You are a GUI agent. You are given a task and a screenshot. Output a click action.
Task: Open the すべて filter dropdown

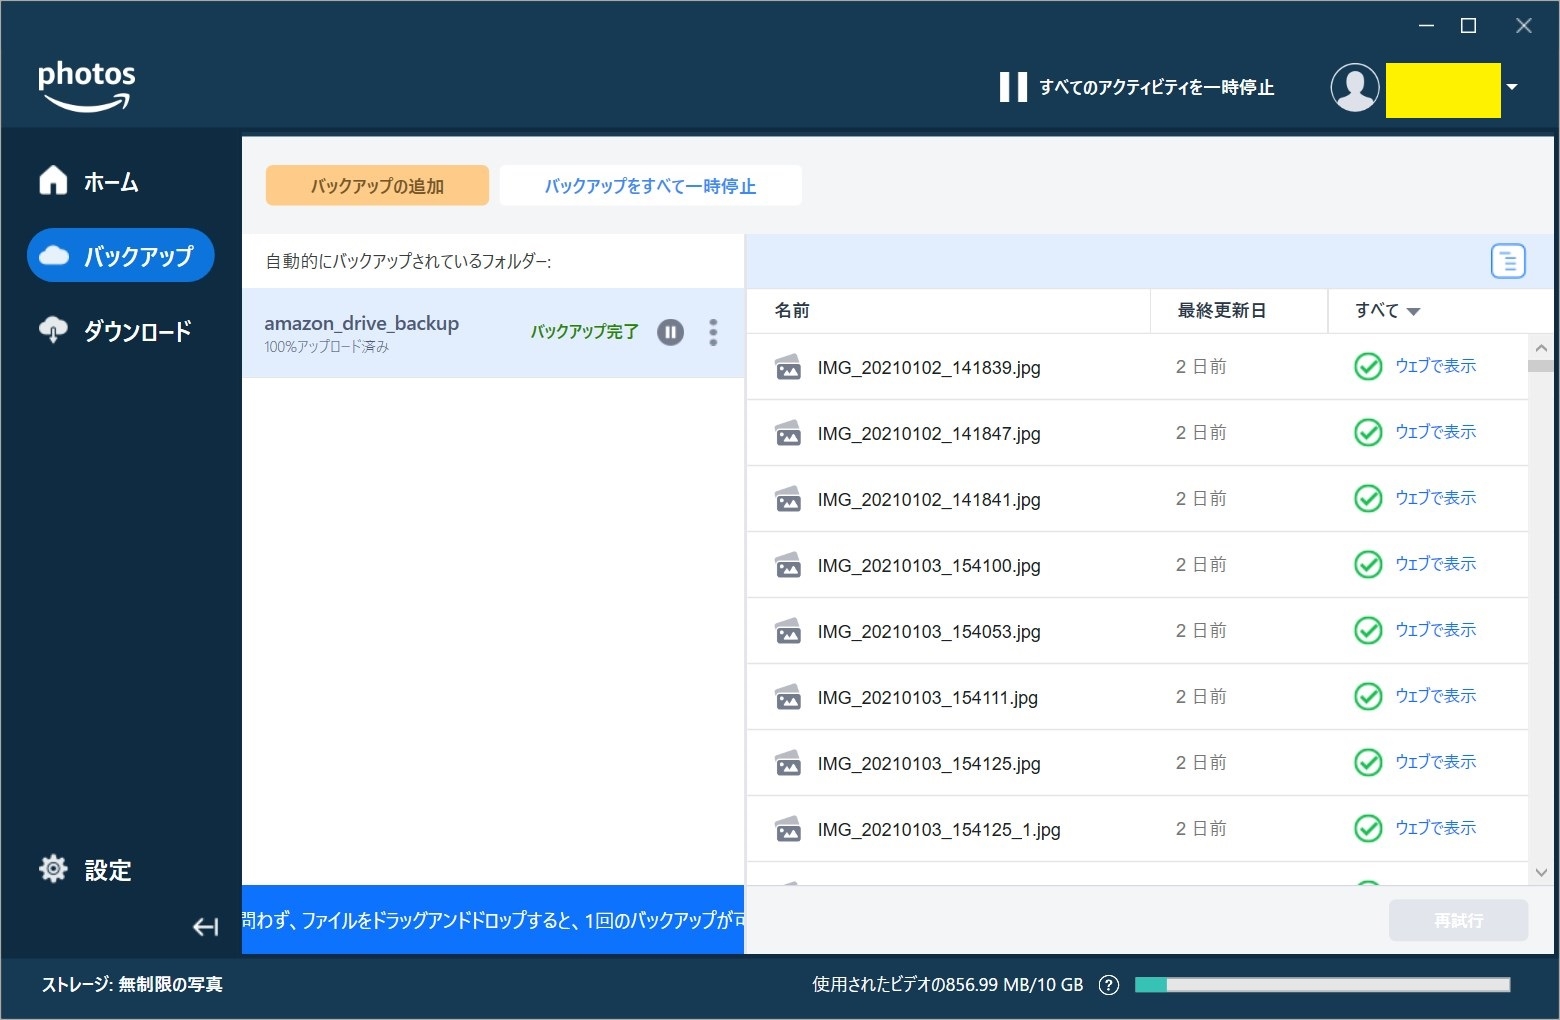[x=1387, y=311]
